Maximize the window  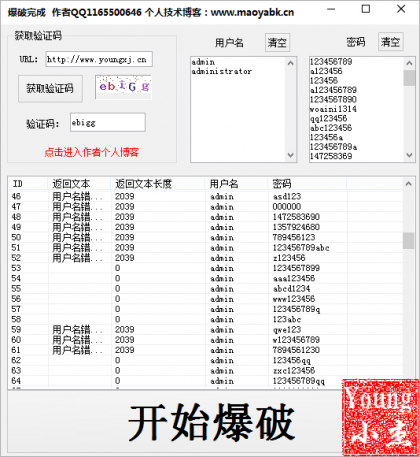(x=366, y=9)
